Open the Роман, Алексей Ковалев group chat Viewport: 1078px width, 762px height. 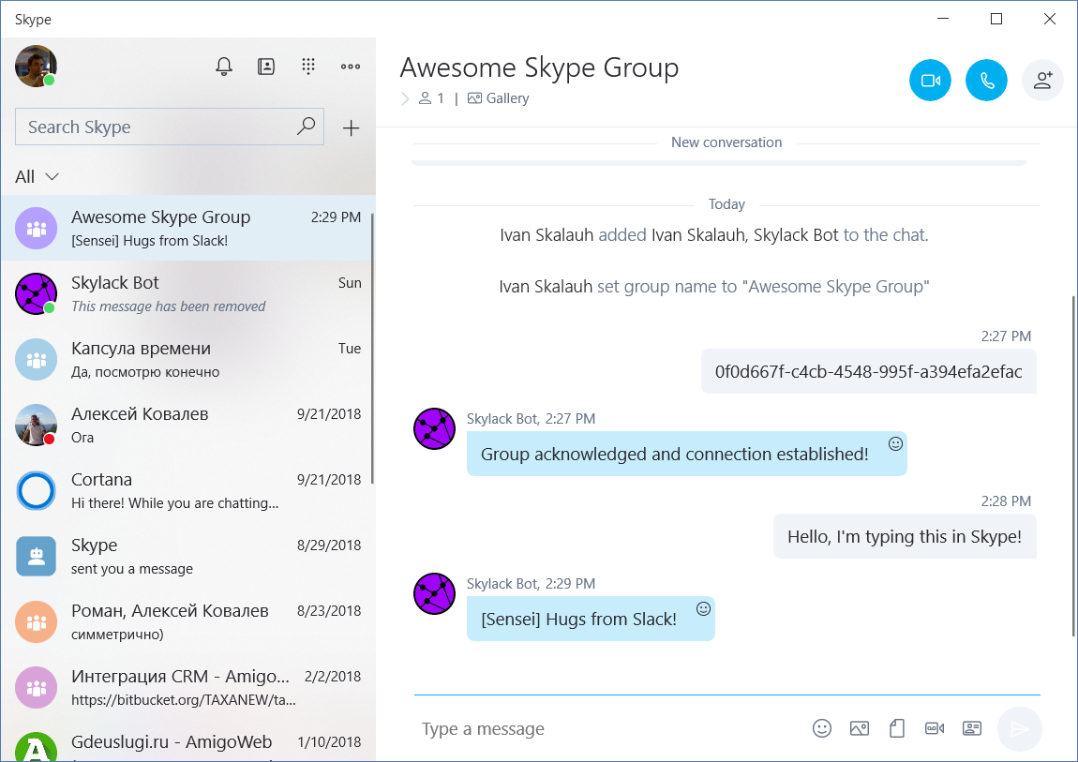point(188,622)
